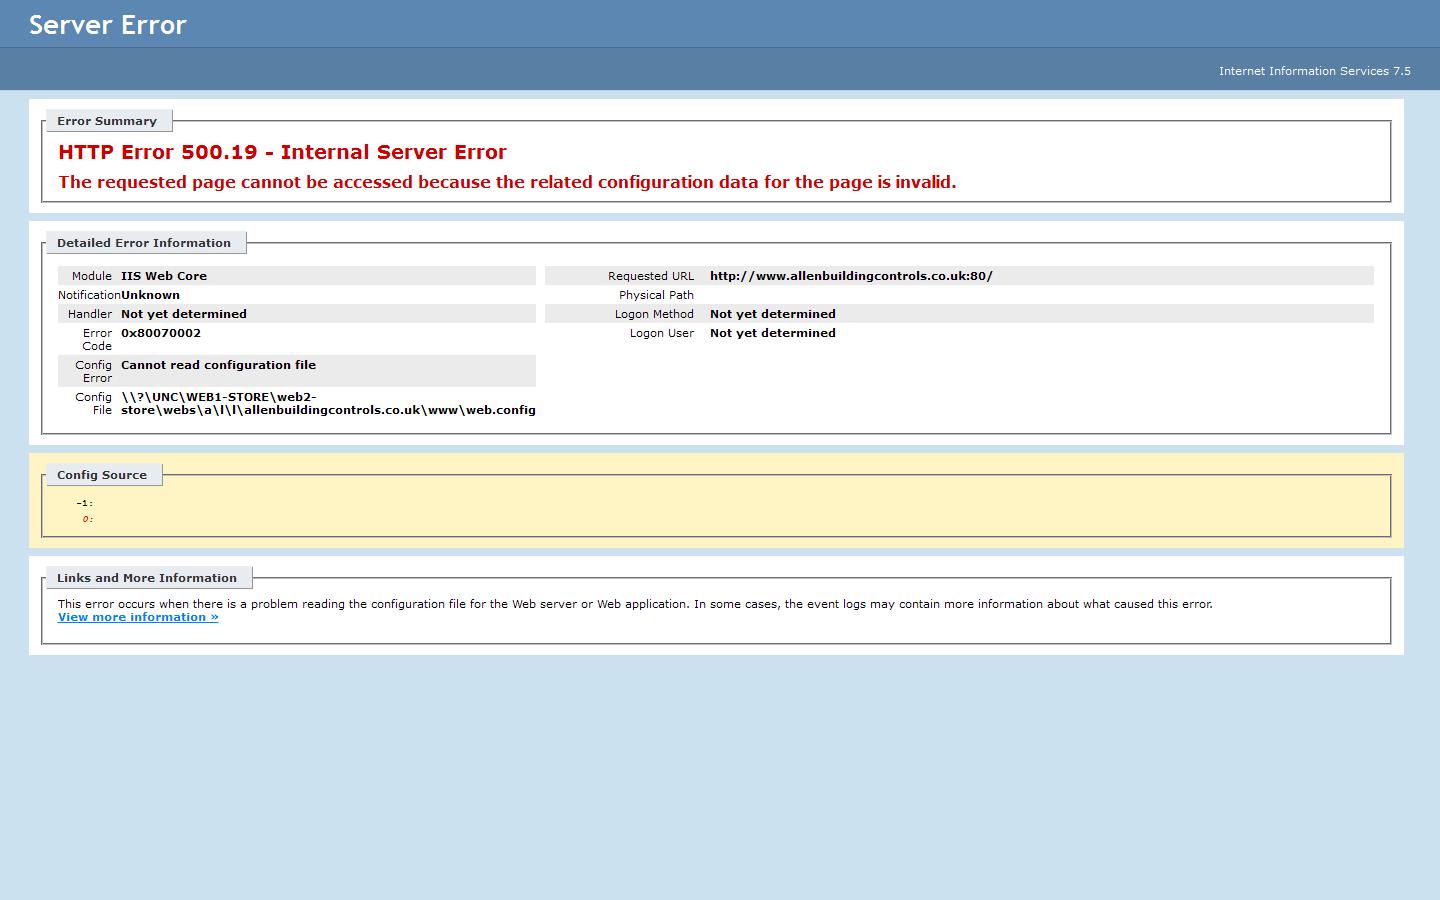Click the Handler Not yet determined value
Image resolution: width=1440 pixels, height=900 pixels.
[184, 314]
